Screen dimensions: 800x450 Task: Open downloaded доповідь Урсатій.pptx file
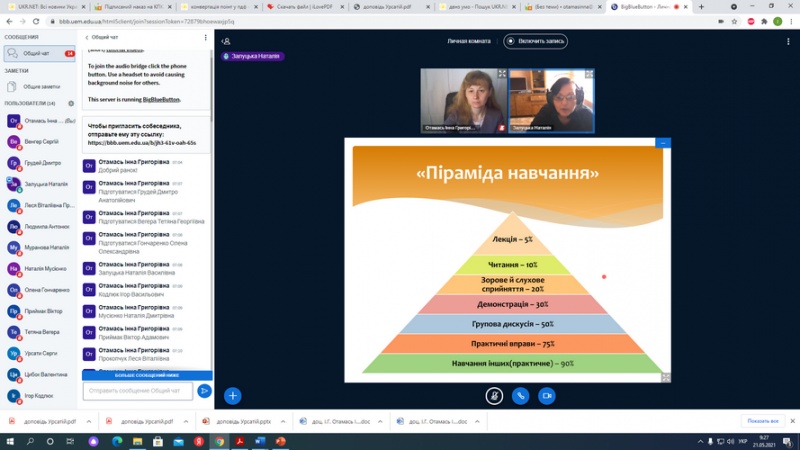pos(239,422)
